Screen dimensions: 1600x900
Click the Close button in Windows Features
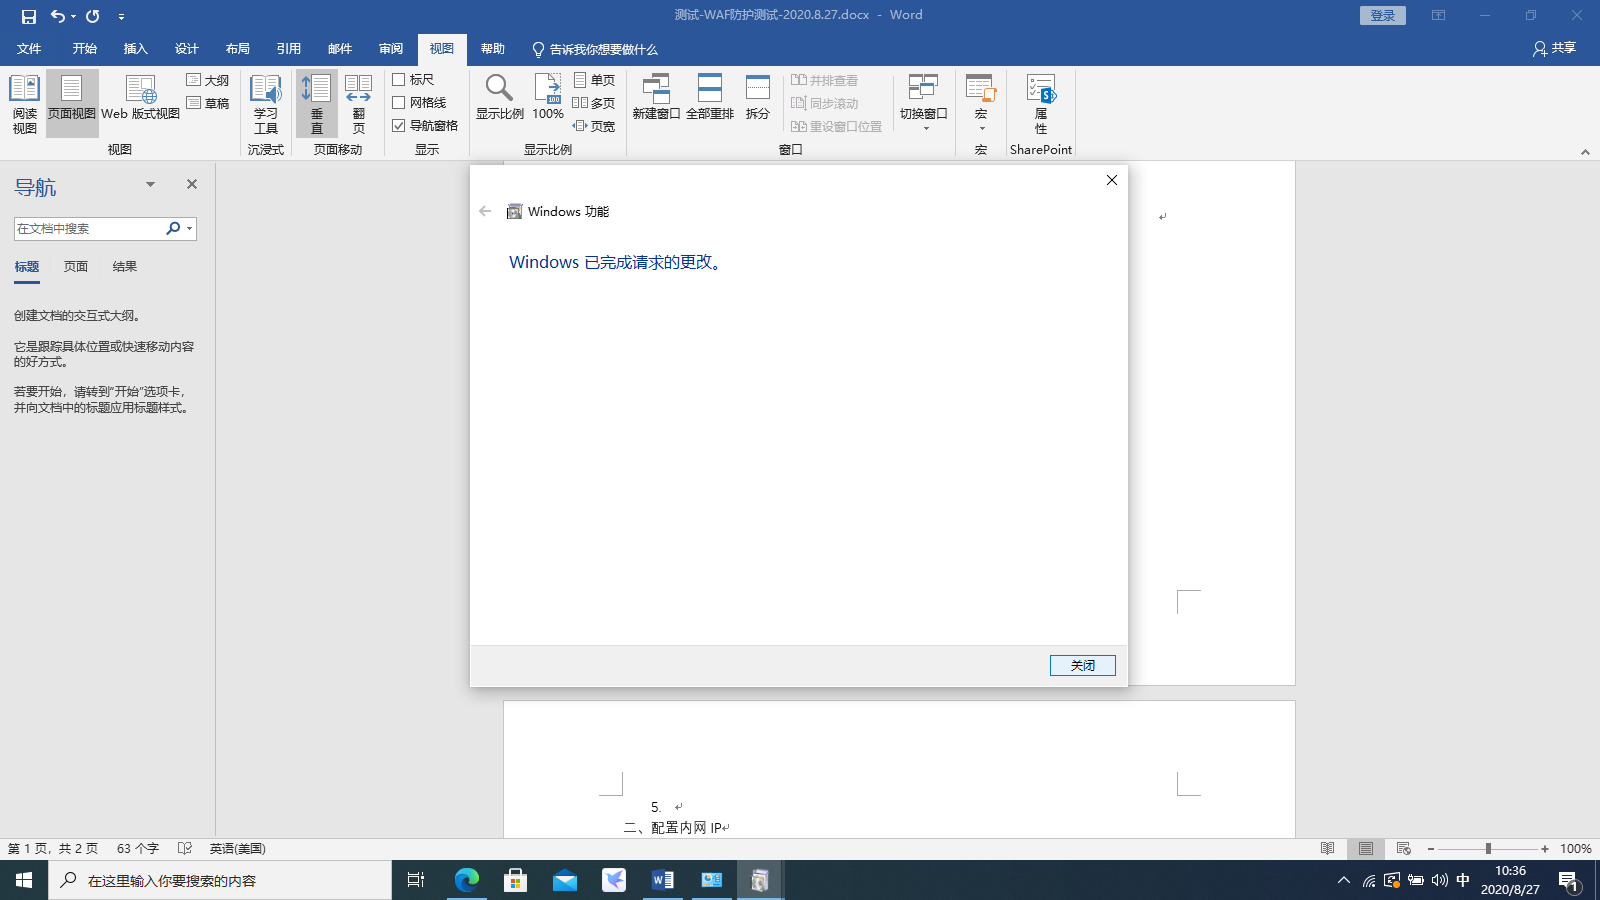click(1082, 665)
